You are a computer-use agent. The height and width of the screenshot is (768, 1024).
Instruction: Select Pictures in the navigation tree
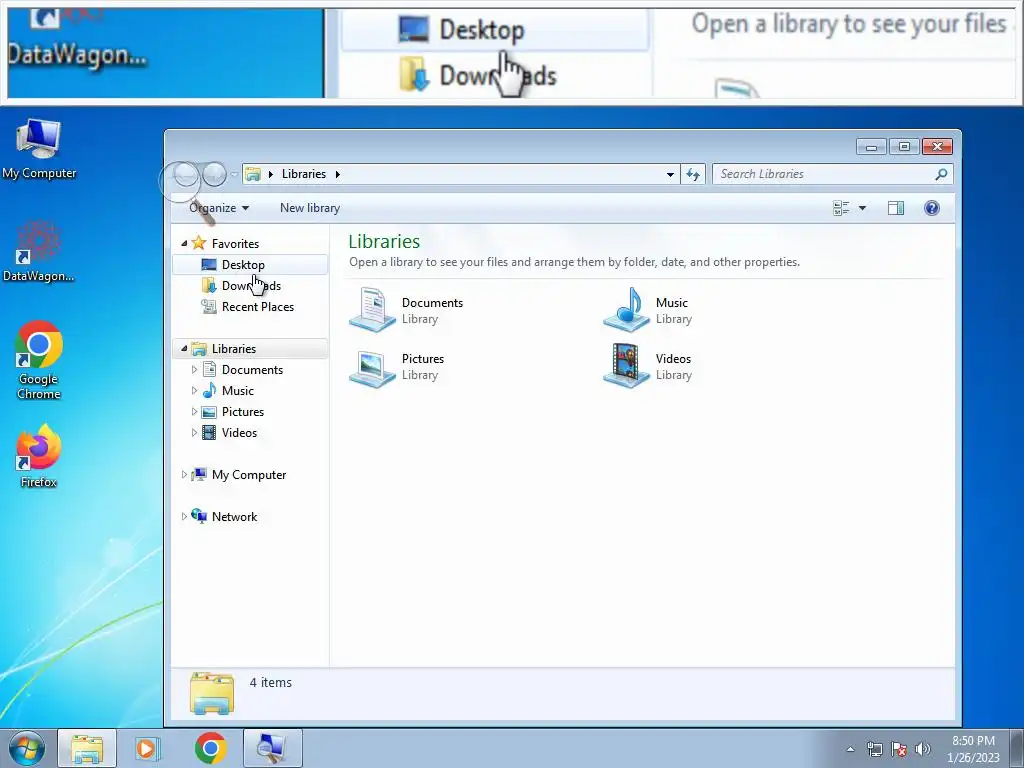point(250,411)
